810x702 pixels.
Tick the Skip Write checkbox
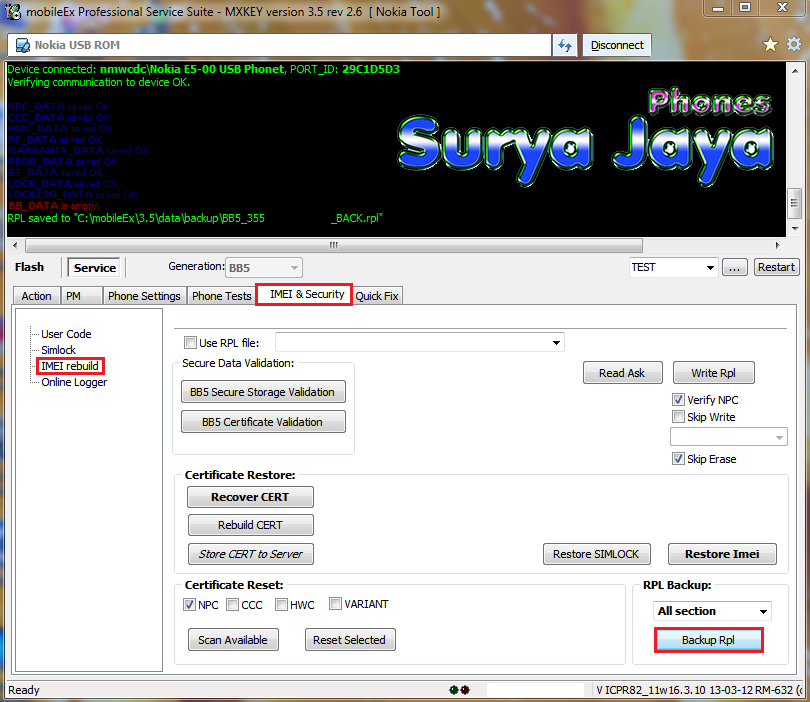click(678, 416)
